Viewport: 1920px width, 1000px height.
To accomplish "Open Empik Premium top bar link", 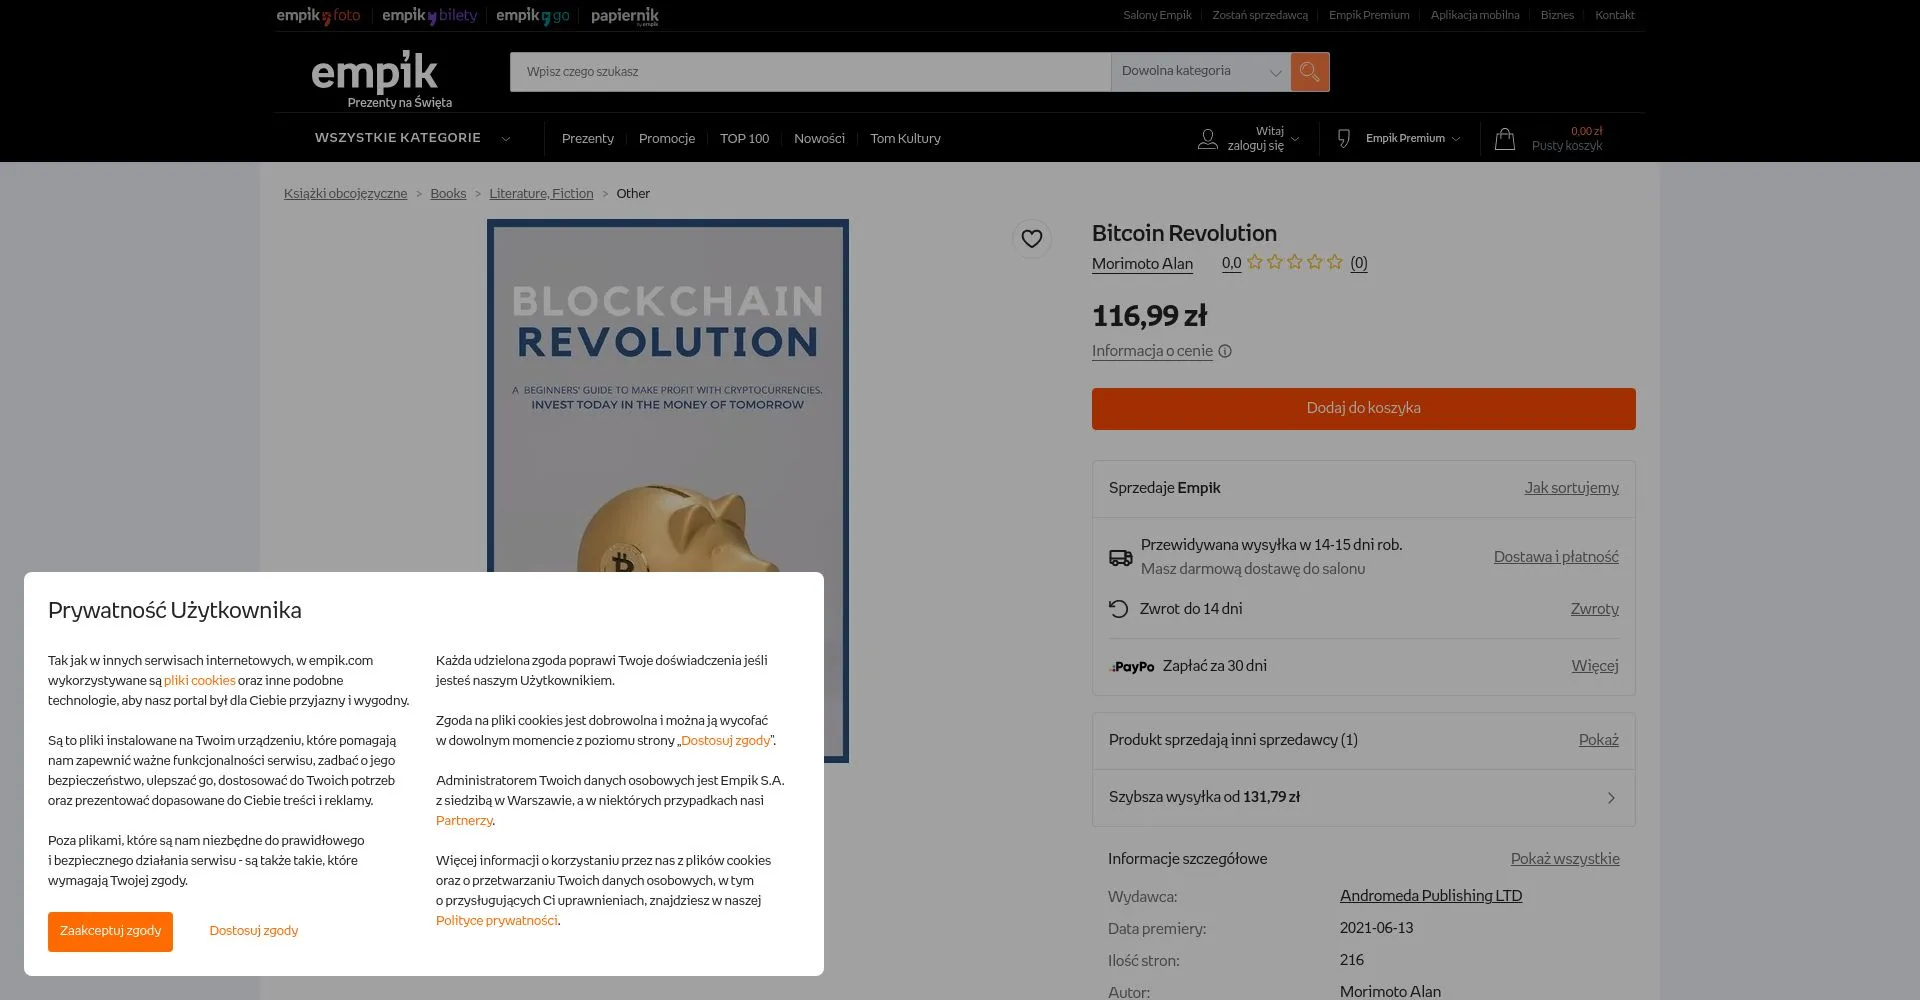I will [1369, 15].
